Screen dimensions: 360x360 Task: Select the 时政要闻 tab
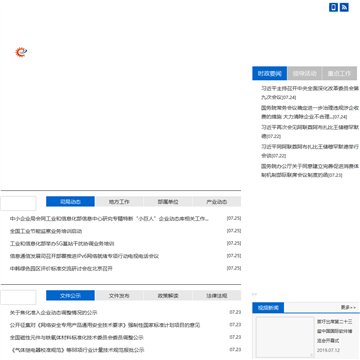pos(269,73)
